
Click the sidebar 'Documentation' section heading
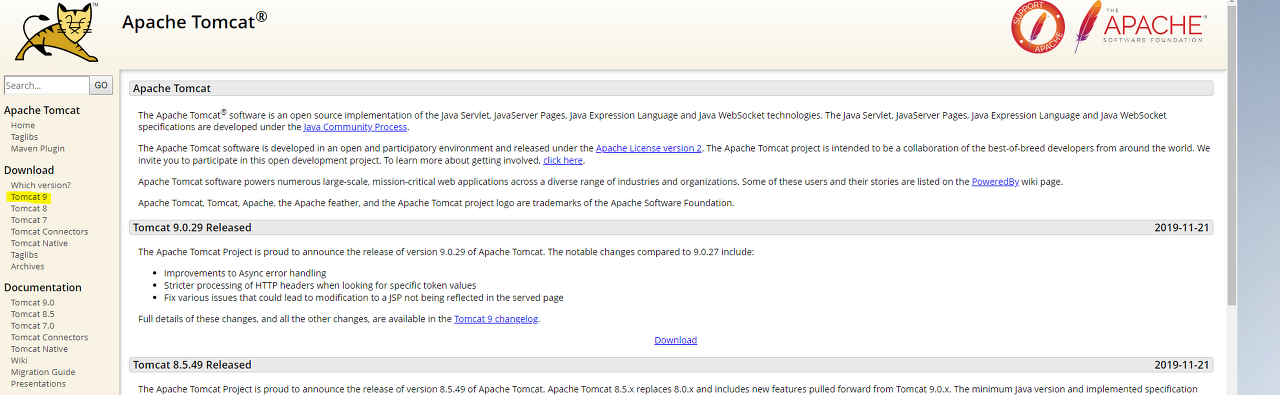[43, 287]
